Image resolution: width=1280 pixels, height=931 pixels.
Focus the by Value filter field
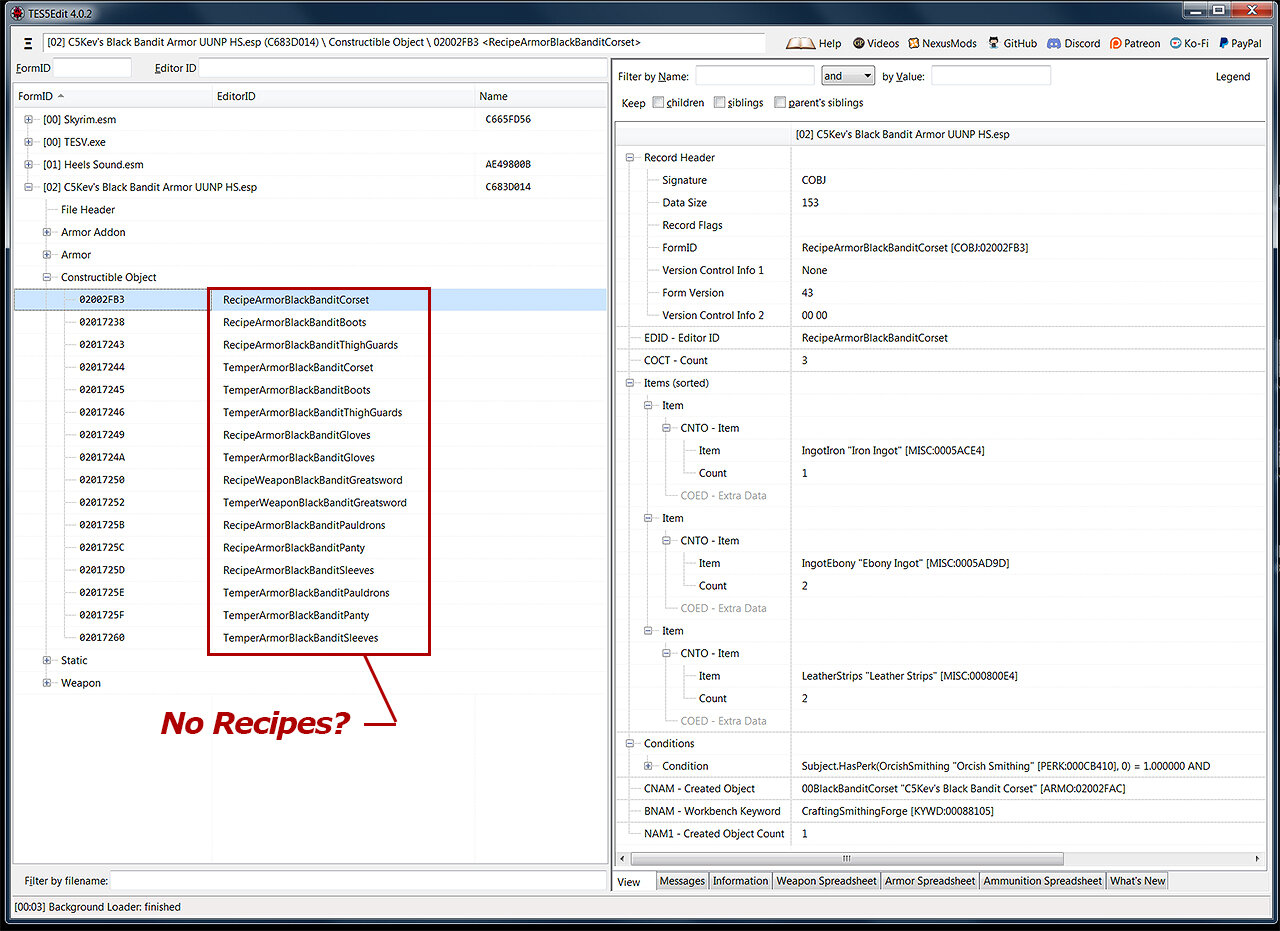pyautogui.click(x=991, y=76)
